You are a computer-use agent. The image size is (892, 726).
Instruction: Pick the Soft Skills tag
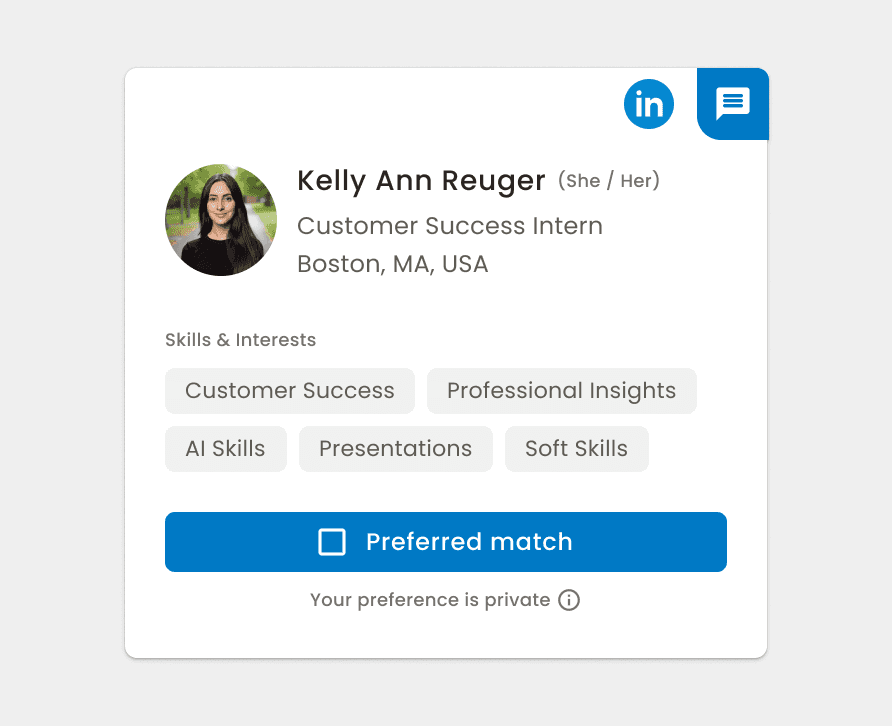tap(576, 449)
